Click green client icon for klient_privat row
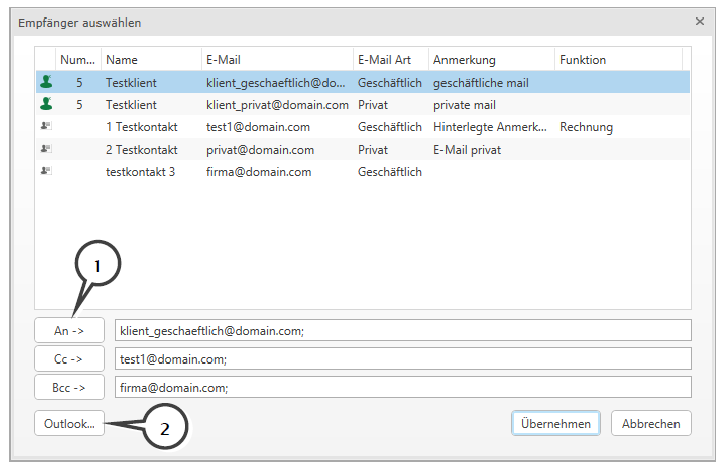The width and height of the screenshot is (722, 466). click(45, 105)
